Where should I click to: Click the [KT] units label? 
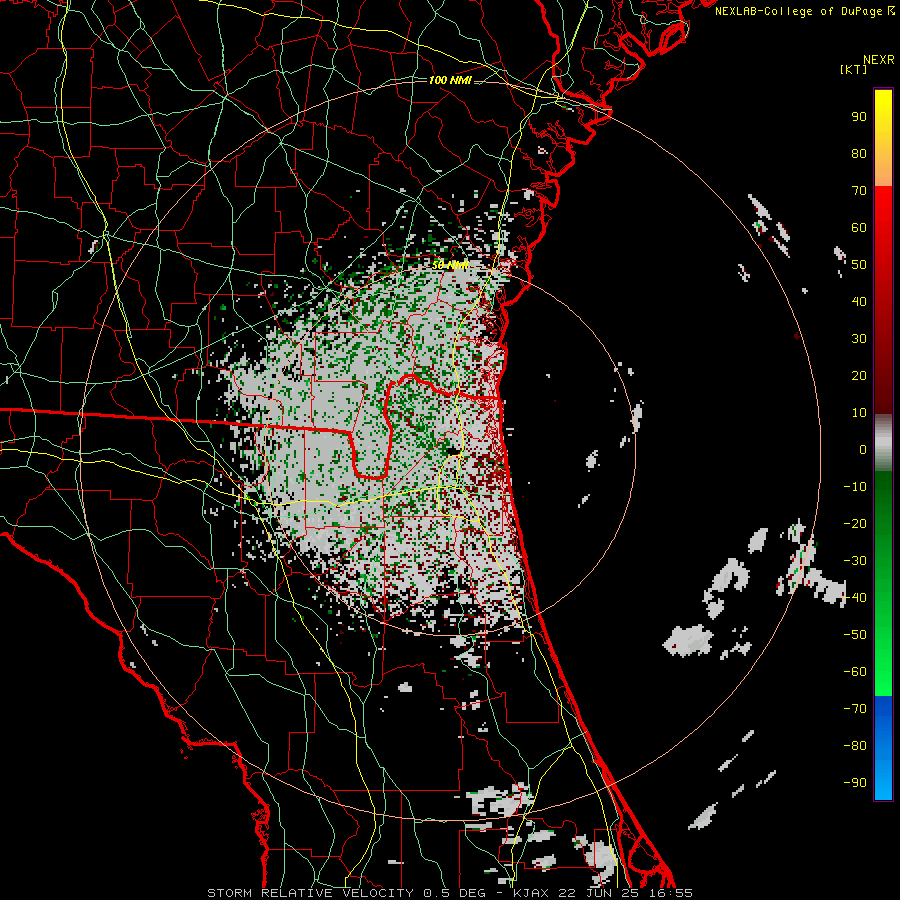pos(854,69)
